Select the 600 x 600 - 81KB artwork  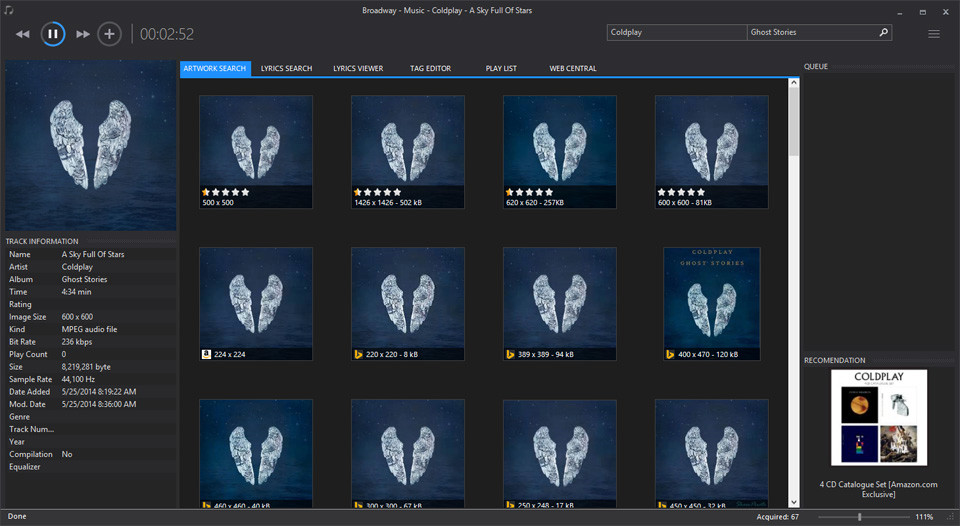(711, 152)
